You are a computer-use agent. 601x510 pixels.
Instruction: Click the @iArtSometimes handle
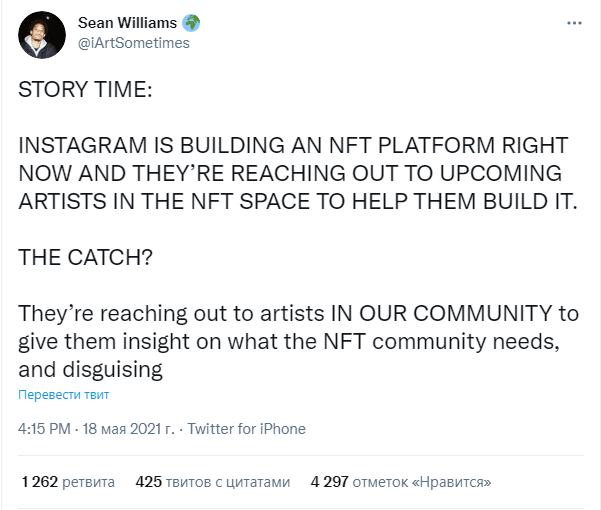pos(133,43)
